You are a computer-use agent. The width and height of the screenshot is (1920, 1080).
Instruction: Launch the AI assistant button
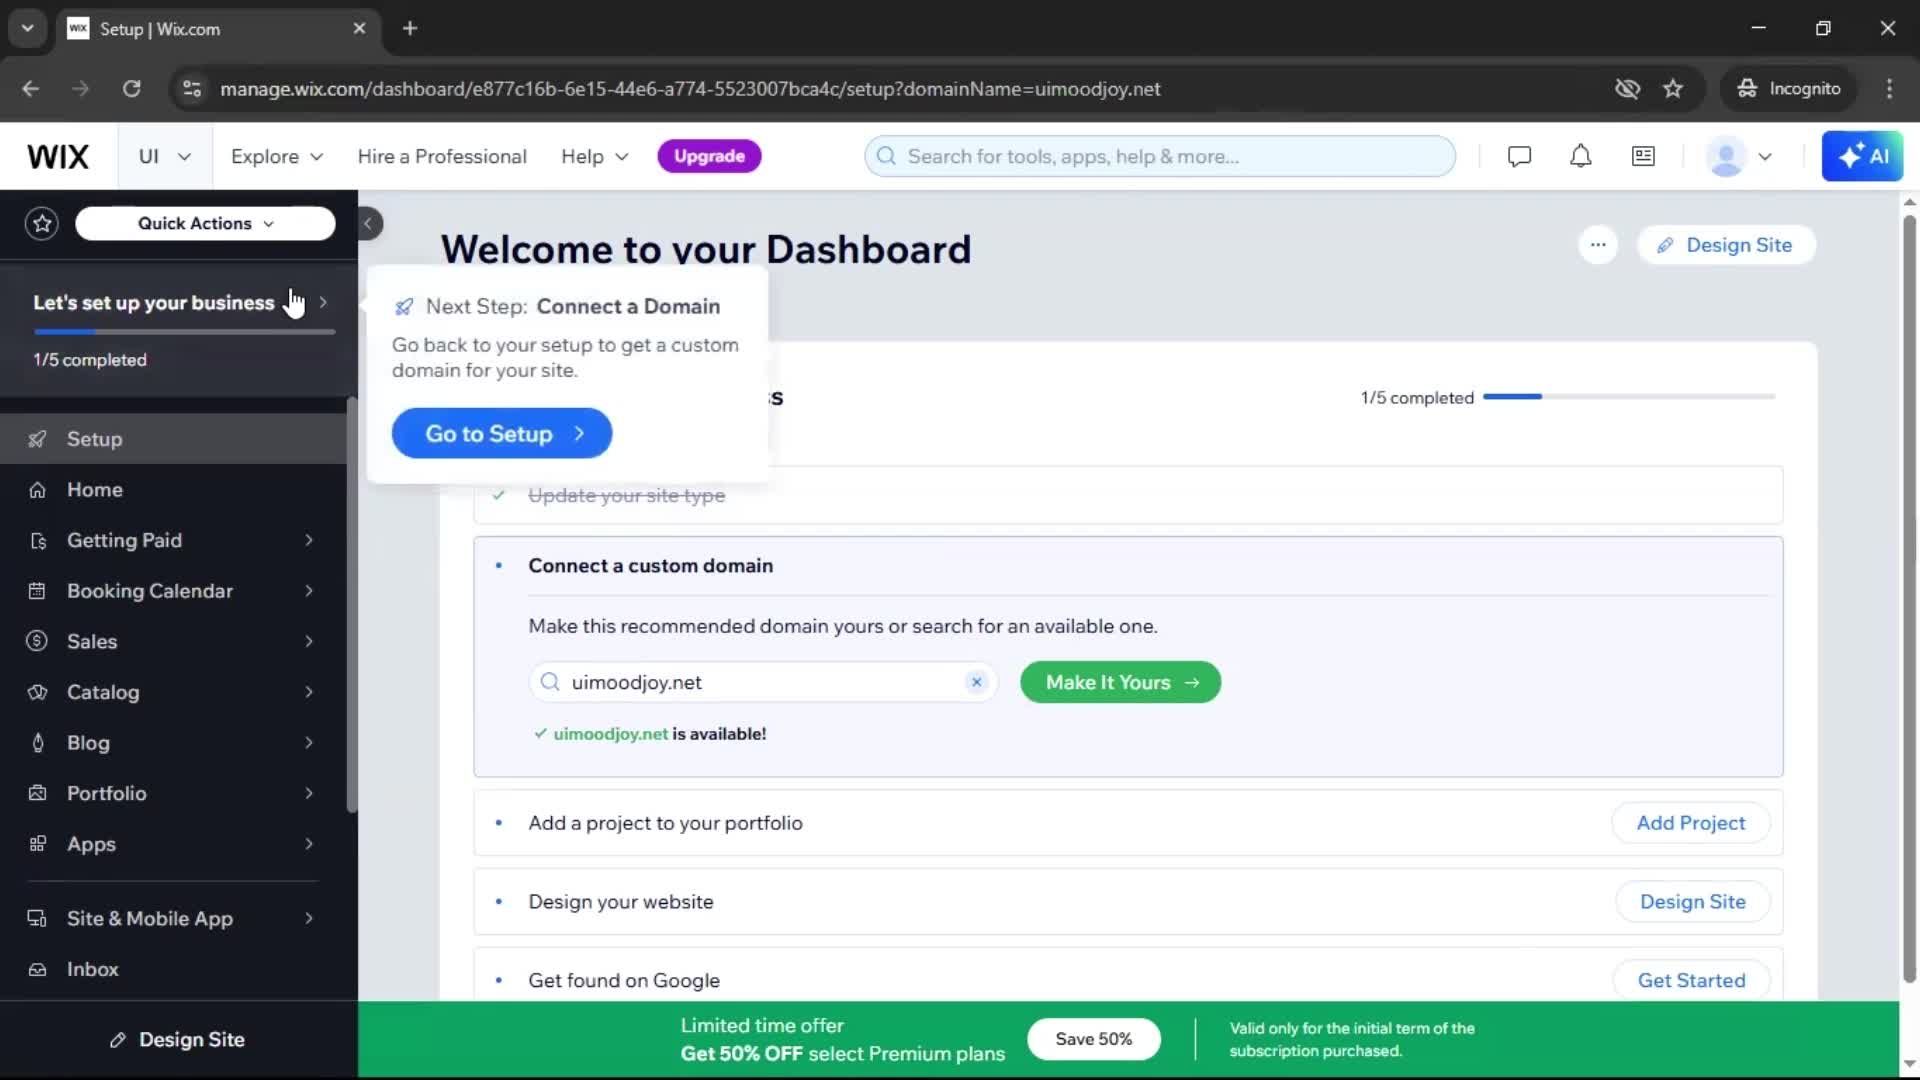pyautogui.click(x=1862, y=156)
